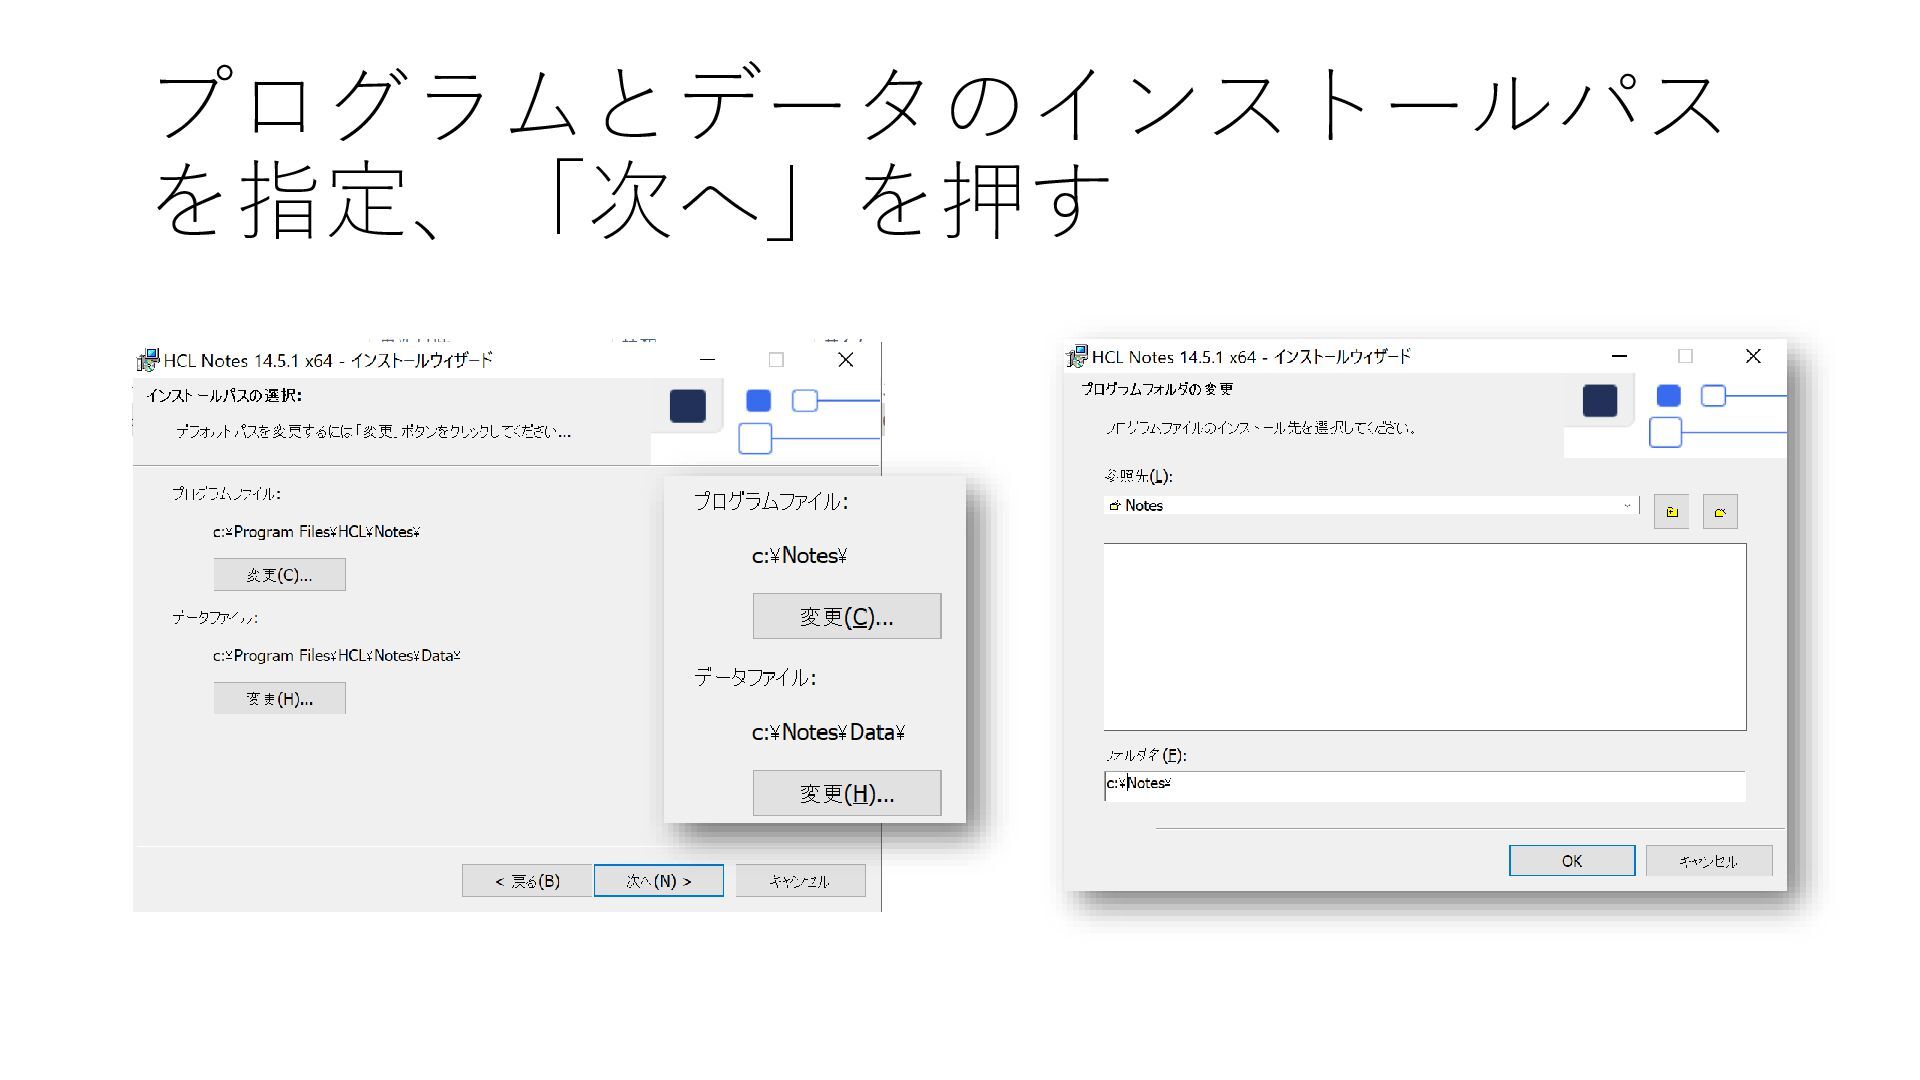Click the dark navy square in right dialog
1920x1080 pixels.
(1599, 401)
